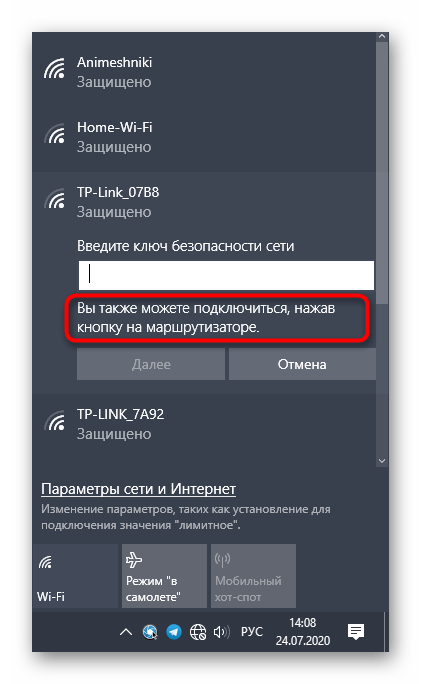421x684 pixels.
Task: Click the network globe tray icon
Action: (198, 632)
